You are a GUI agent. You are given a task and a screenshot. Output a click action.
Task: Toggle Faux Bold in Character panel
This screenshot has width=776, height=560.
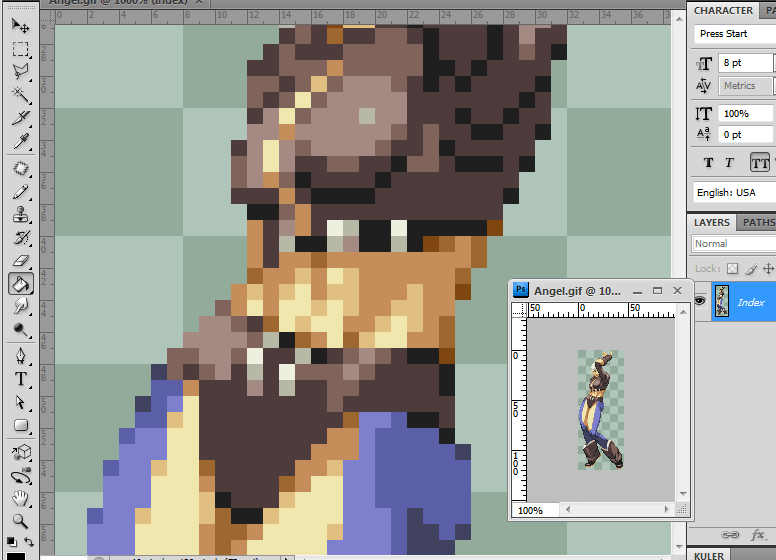(708, 163)
